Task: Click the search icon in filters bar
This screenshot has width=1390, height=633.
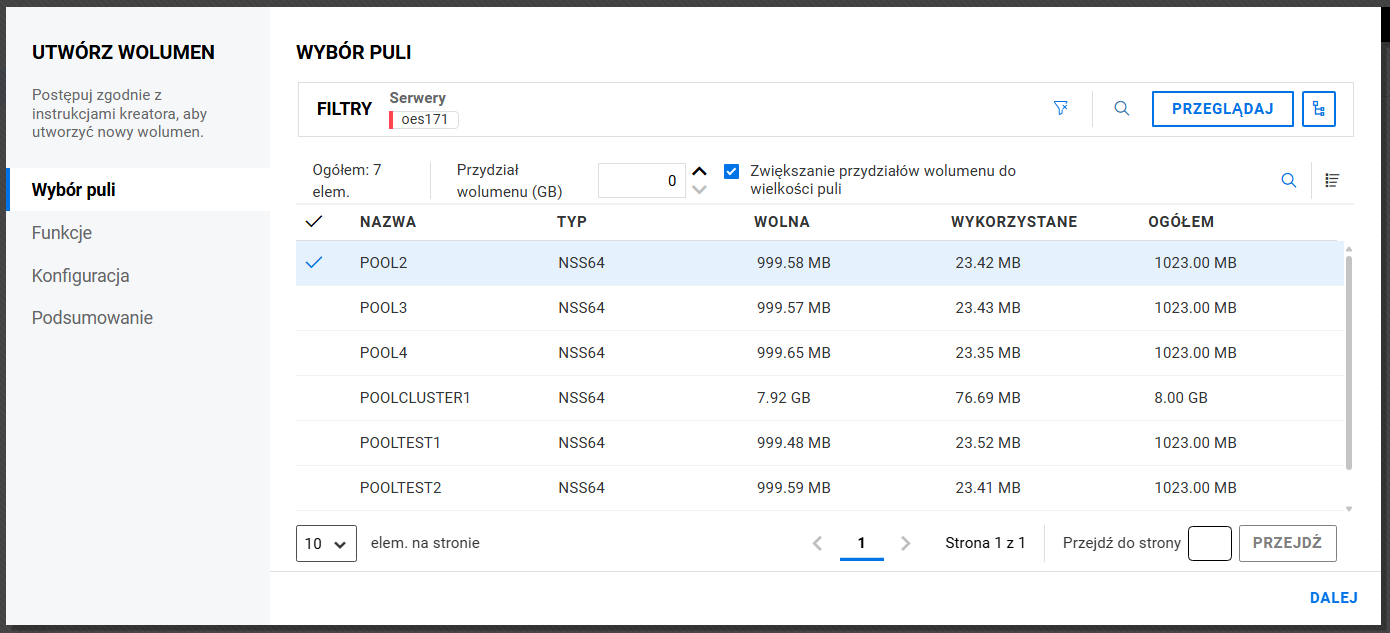Action: pos(1122,108)
